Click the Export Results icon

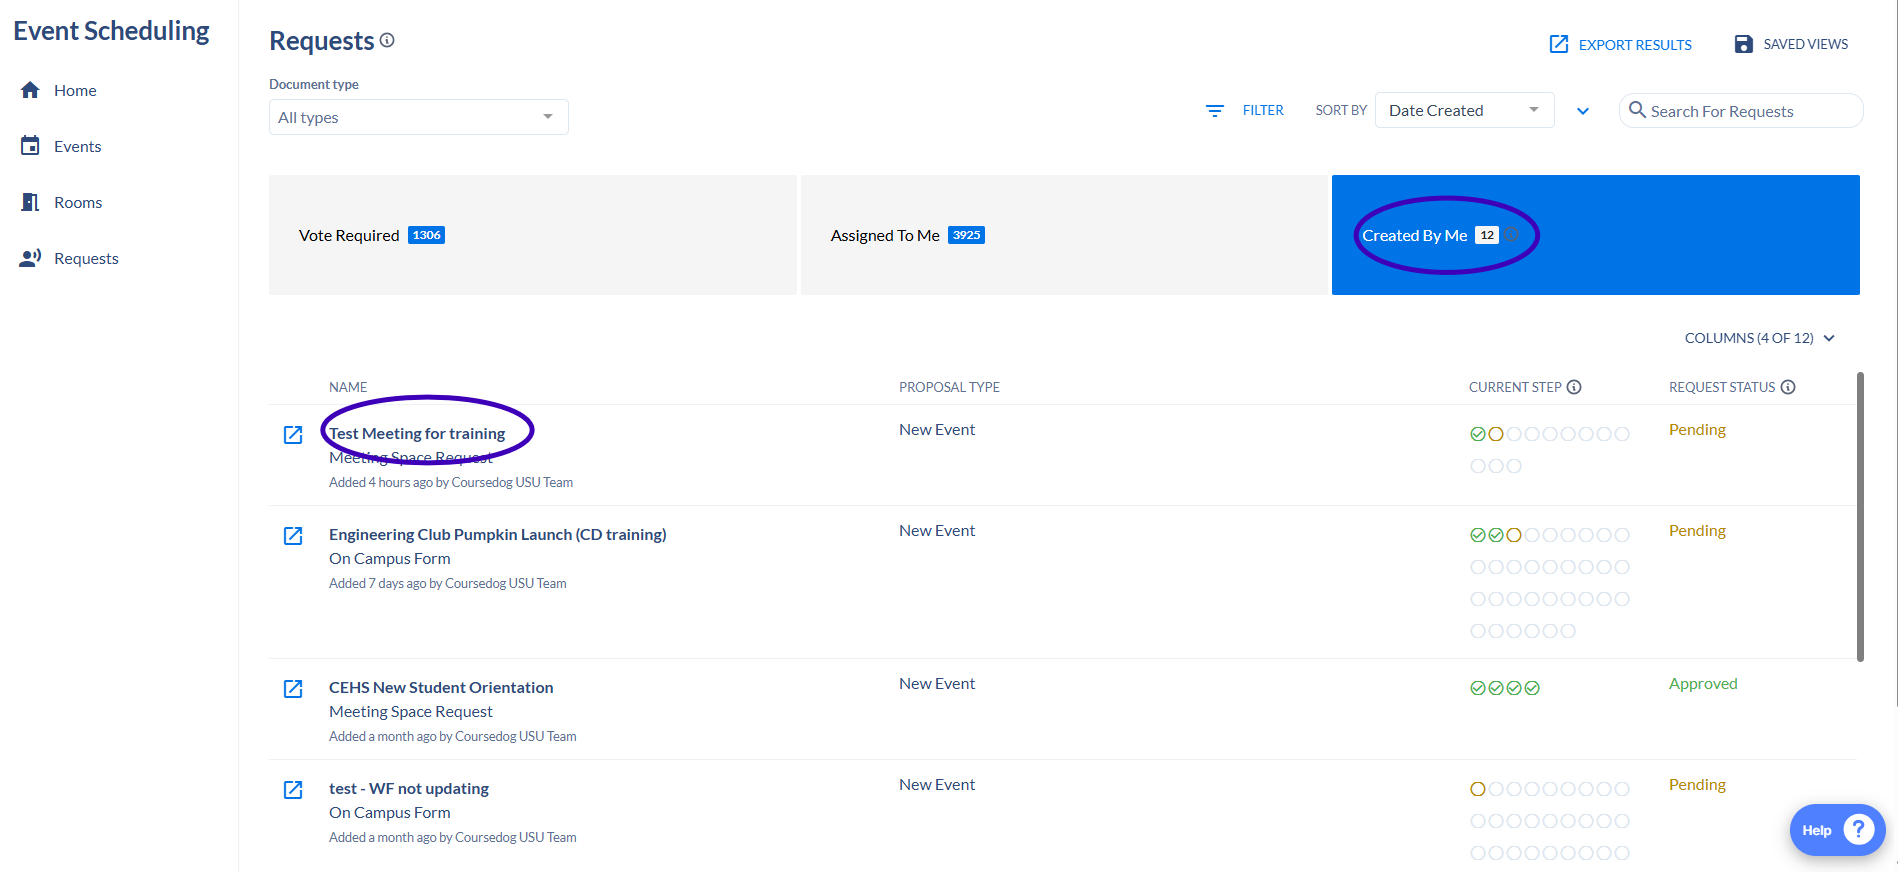[x=1559, y=44]
